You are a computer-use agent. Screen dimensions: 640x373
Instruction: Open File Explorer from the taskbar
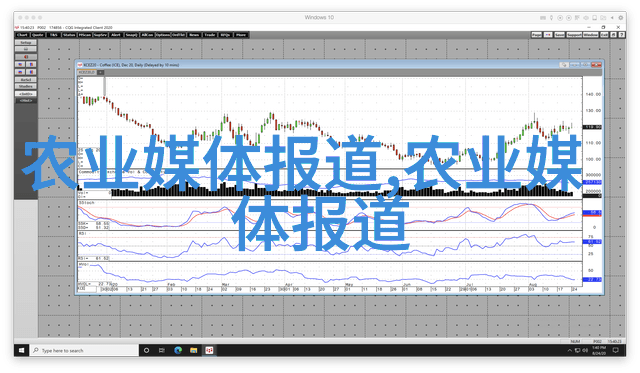pyautogui.click(x=193, y=350)
